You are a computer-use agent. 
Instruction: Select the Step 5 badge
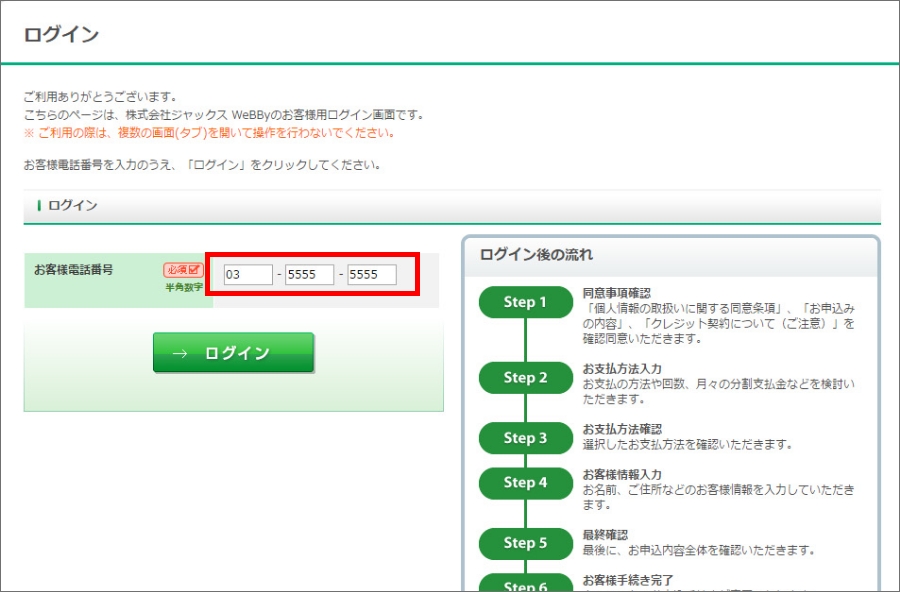coord(525,542)
